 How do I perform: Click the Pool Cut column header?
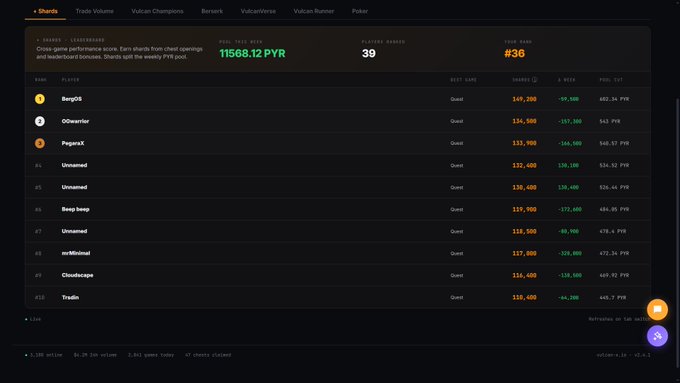[611, 80]
